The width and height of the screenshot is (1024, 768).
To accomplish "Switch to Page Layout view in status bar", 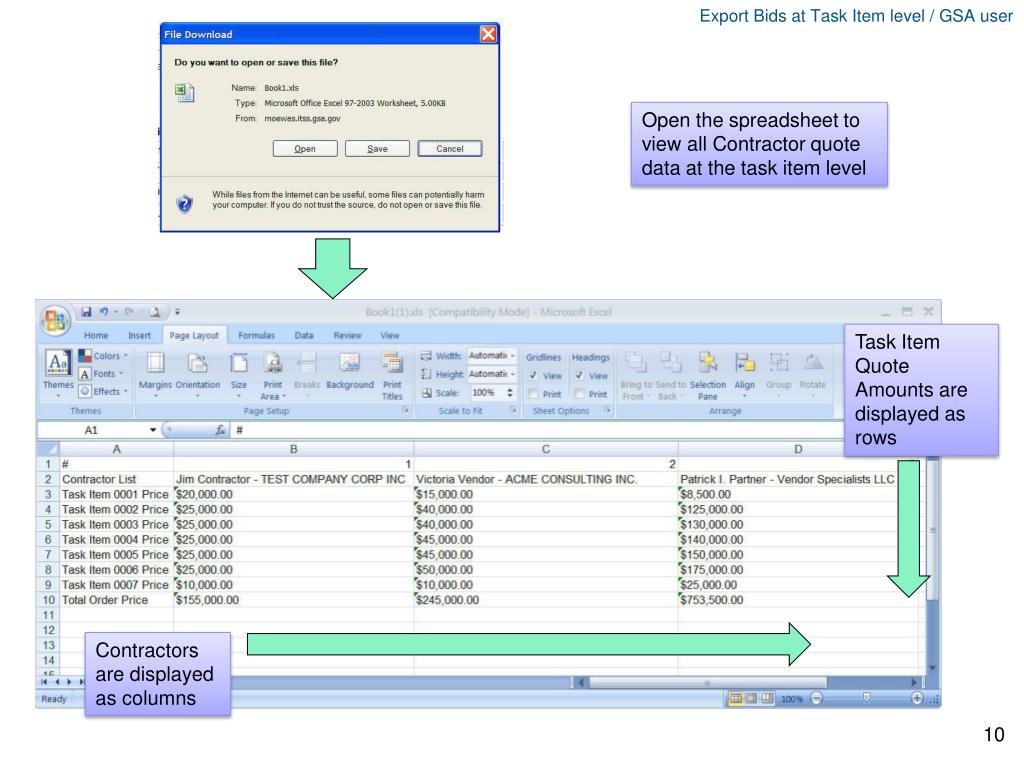I will pyautogui.click(x=751, y=698).
